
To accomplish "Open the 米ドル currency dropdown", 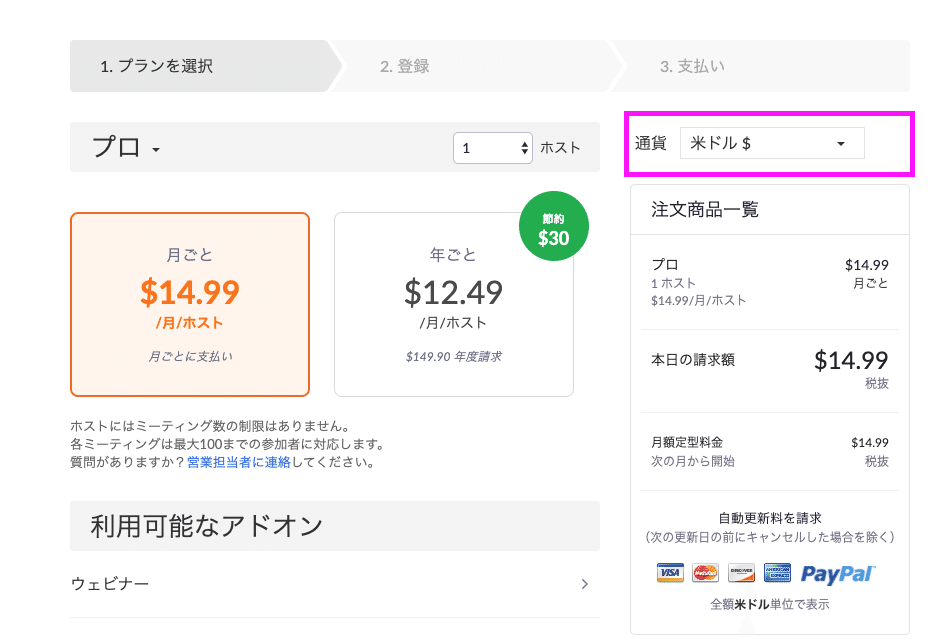I will point(770,143).
